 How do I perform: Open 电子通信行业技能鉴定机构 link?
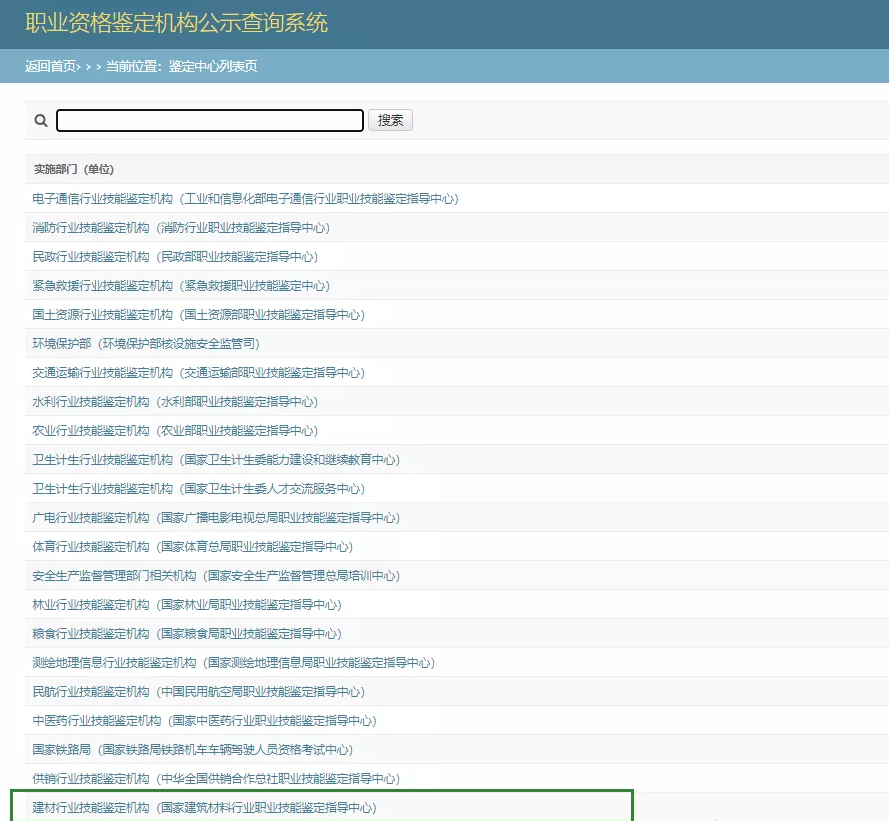[x=245, y=198]
